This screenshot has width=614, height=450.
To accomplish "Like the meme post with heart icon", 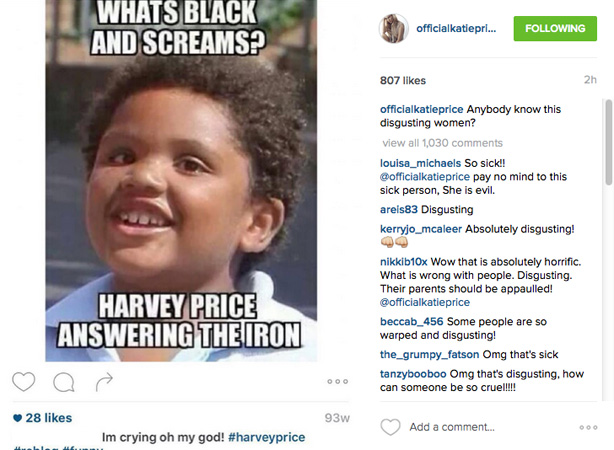I will [23, 381].
